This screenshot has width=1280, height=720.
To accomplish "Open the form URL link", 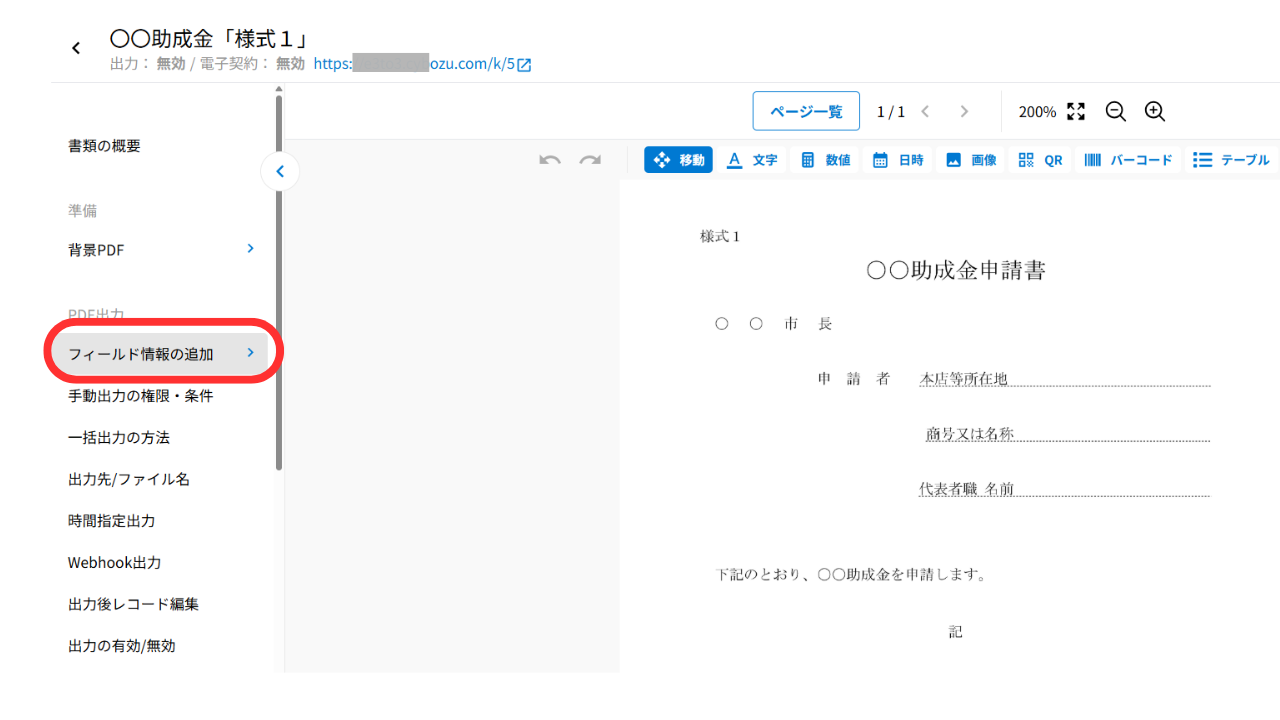I will (421, 62).
